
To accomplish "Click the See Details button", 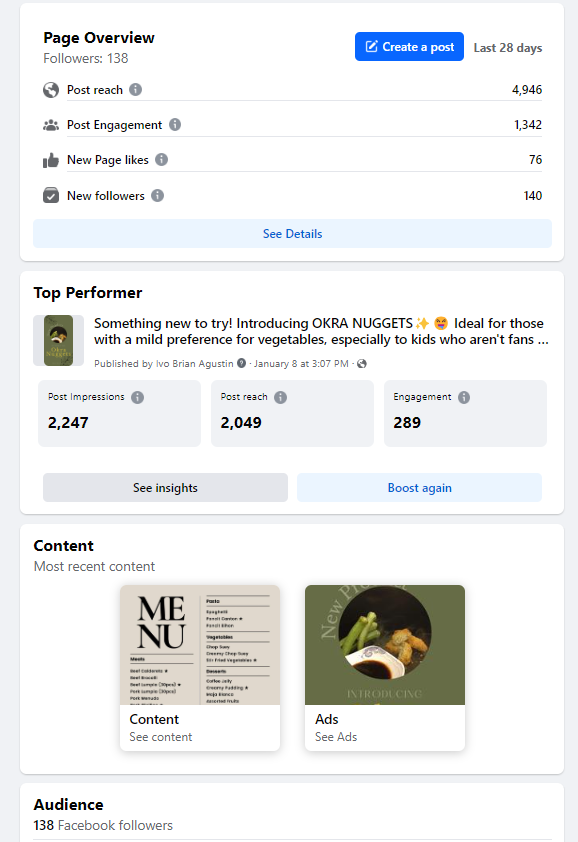I will coord(292,234).
